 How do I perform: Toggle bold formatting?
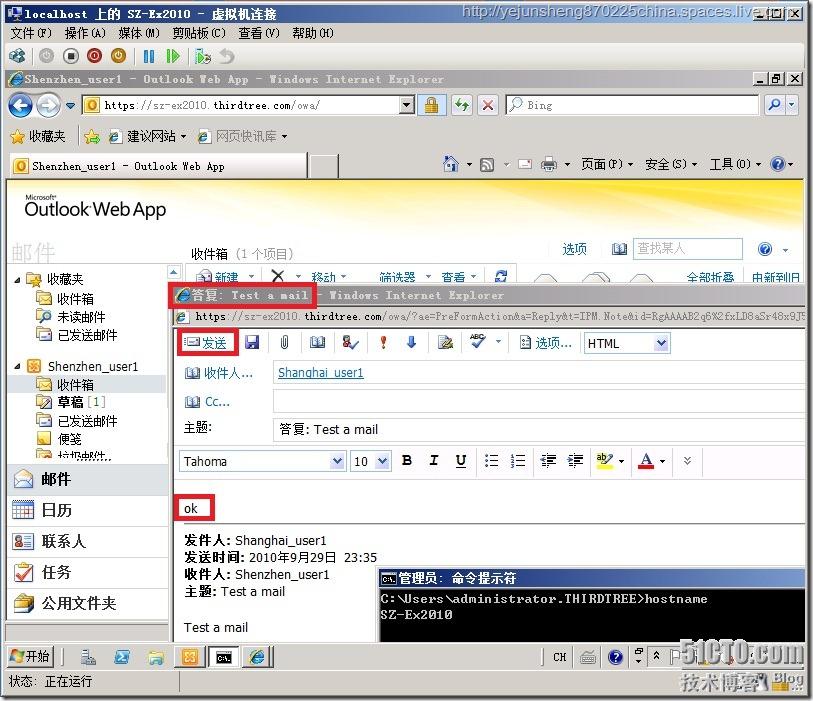point(407,460)
